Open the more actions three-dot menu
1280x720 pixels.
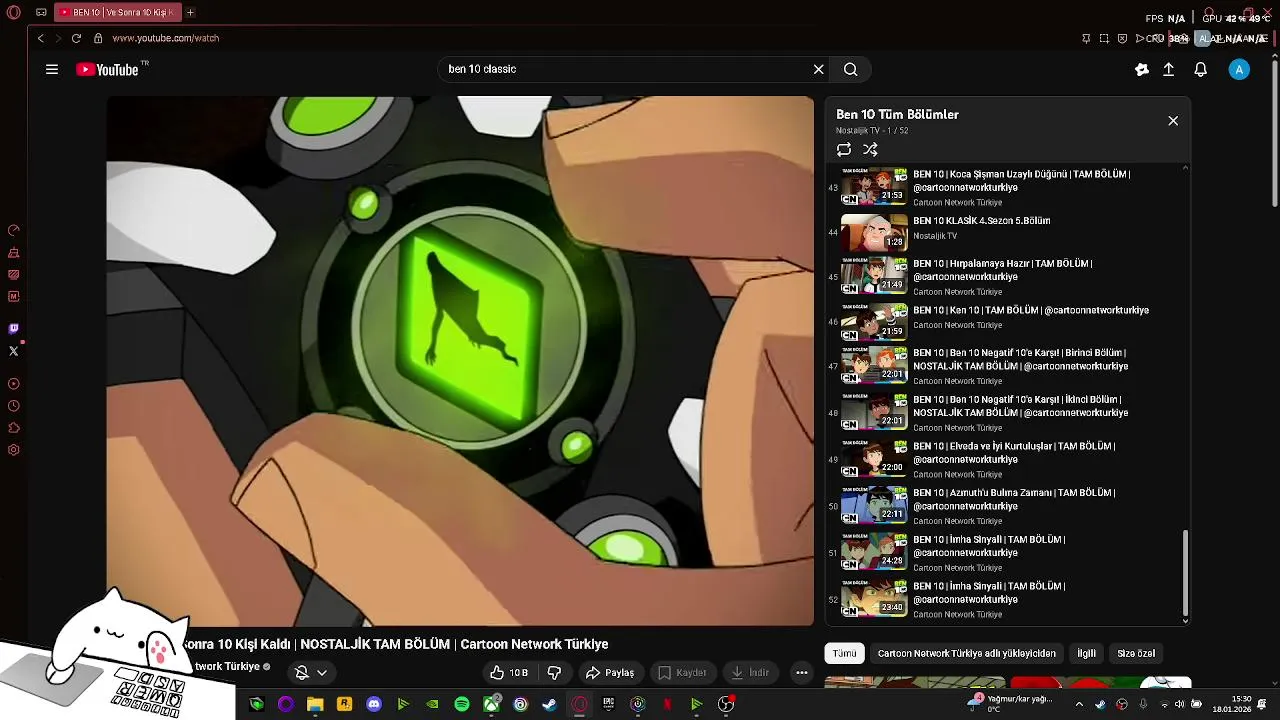point(802,673)
